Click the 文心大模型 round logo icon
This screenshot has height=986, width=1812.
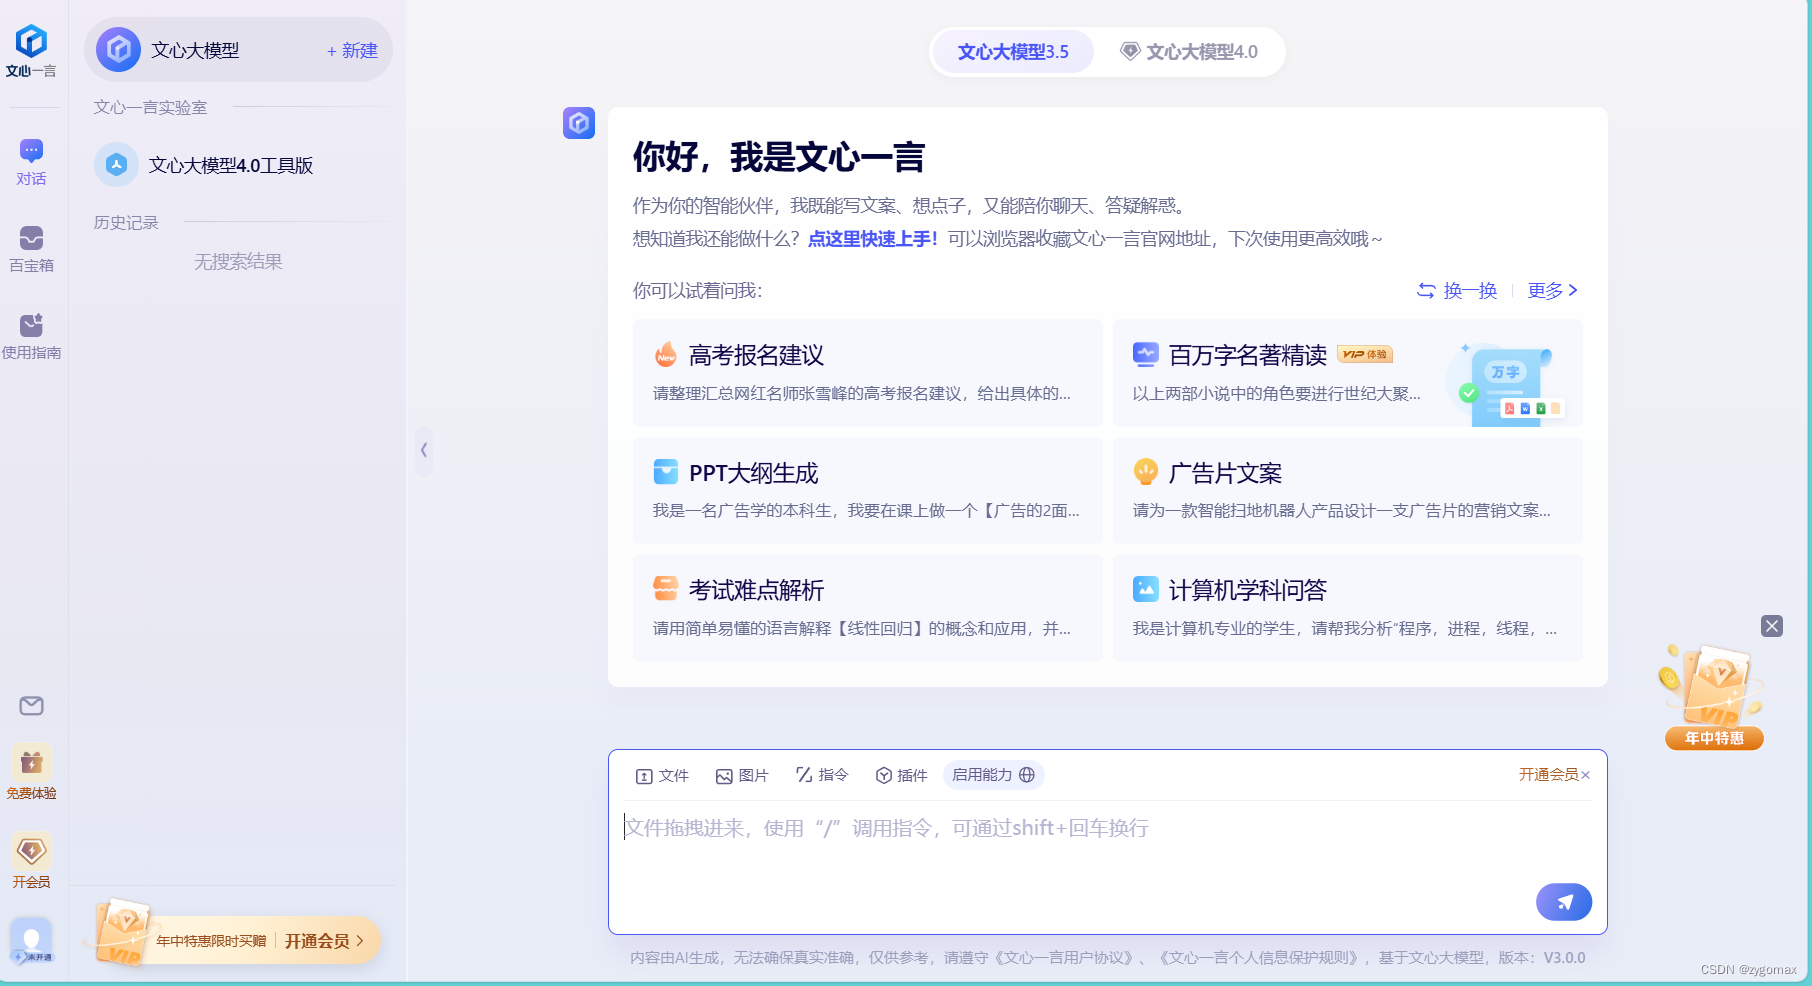[118, 49]
